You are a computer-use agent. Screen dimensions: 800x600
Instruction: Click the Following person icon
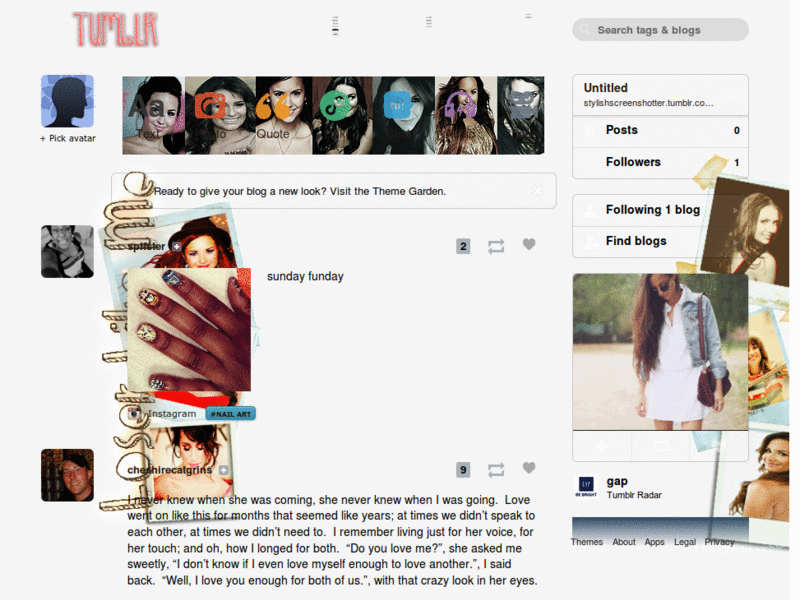pyautogui.click(x=590, y=210)
